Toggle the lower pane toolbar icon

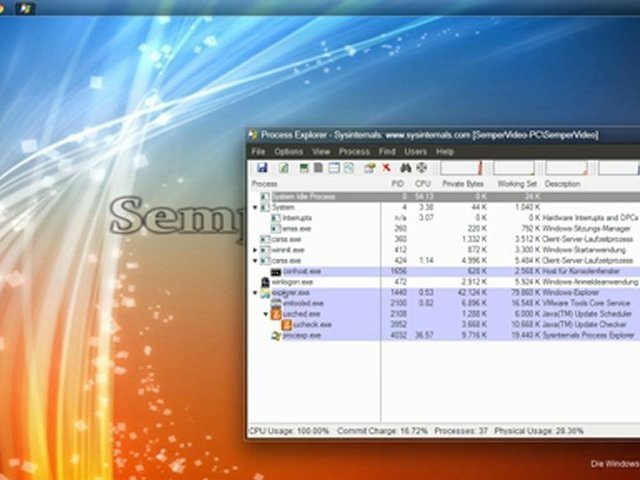point(334,168)
